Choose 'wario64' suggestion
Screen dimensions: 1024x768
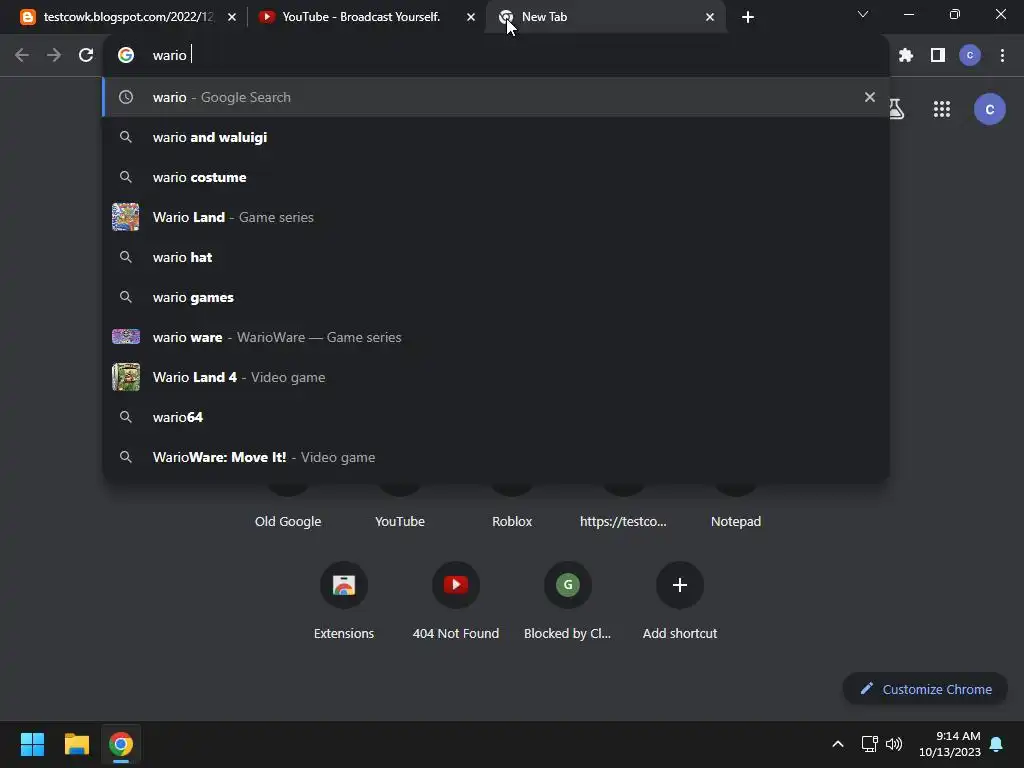[x=496, y=417]
